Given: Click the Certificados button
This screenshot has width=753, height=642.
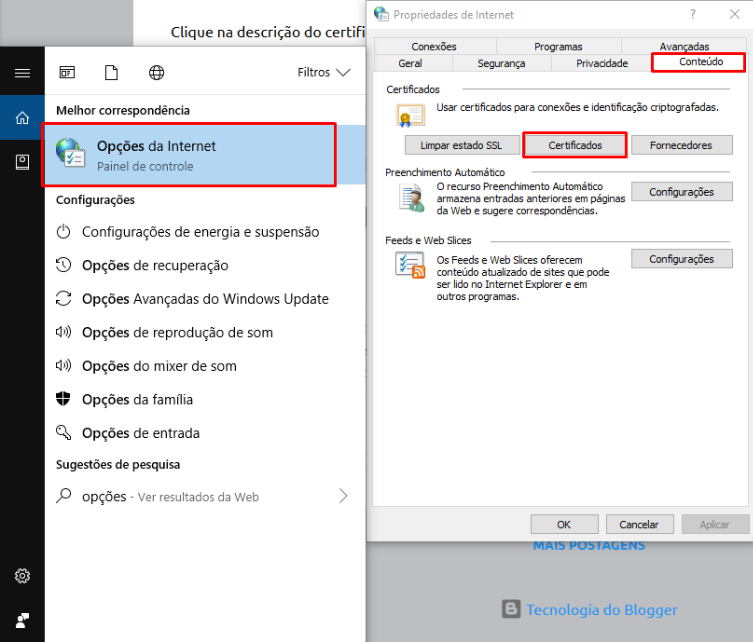Looking at the screenshot, I should click(575, 145).
